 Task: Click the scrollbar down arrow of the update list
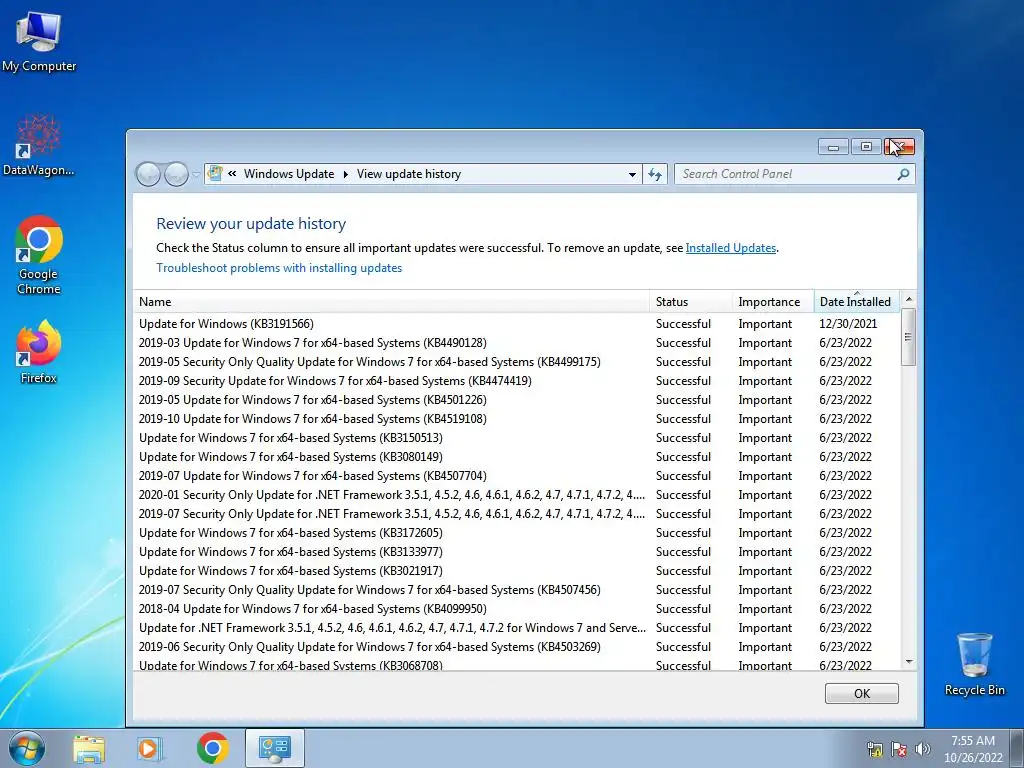pyautogui.click(x=908, y=662)
